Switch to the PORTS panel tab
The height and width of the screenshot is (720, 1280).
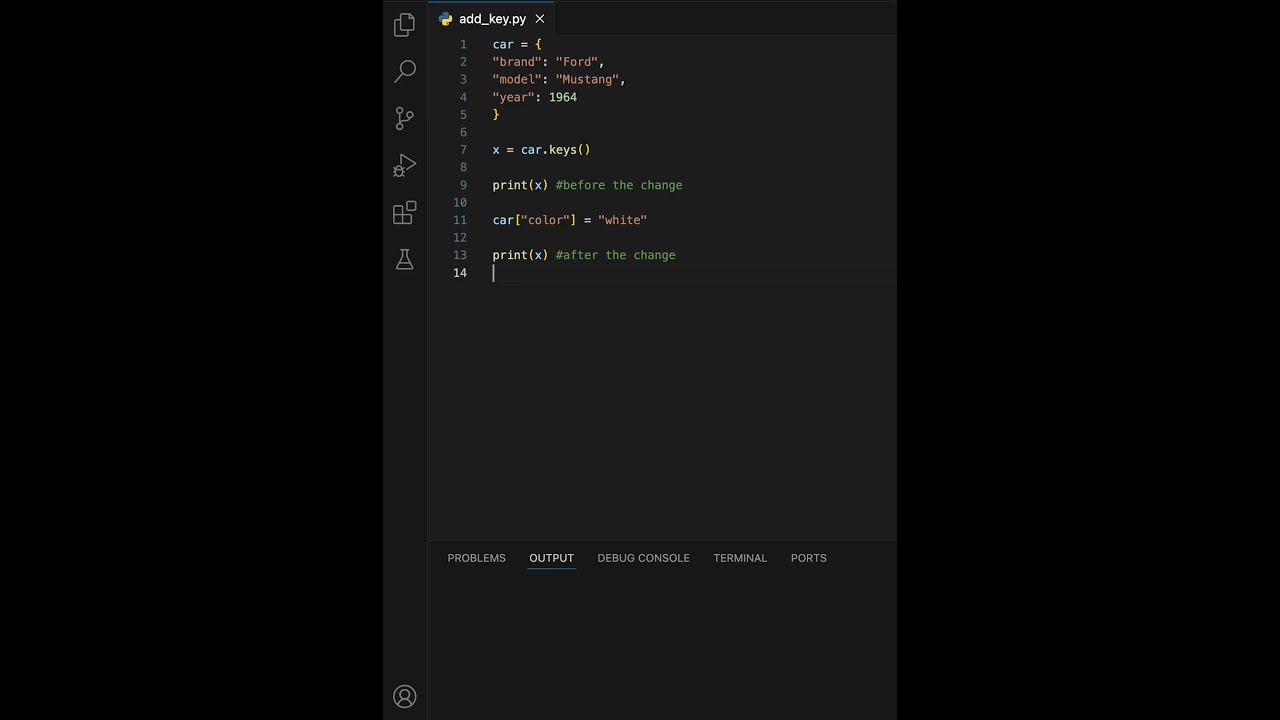pyautogui.click(x=808, y=558)
